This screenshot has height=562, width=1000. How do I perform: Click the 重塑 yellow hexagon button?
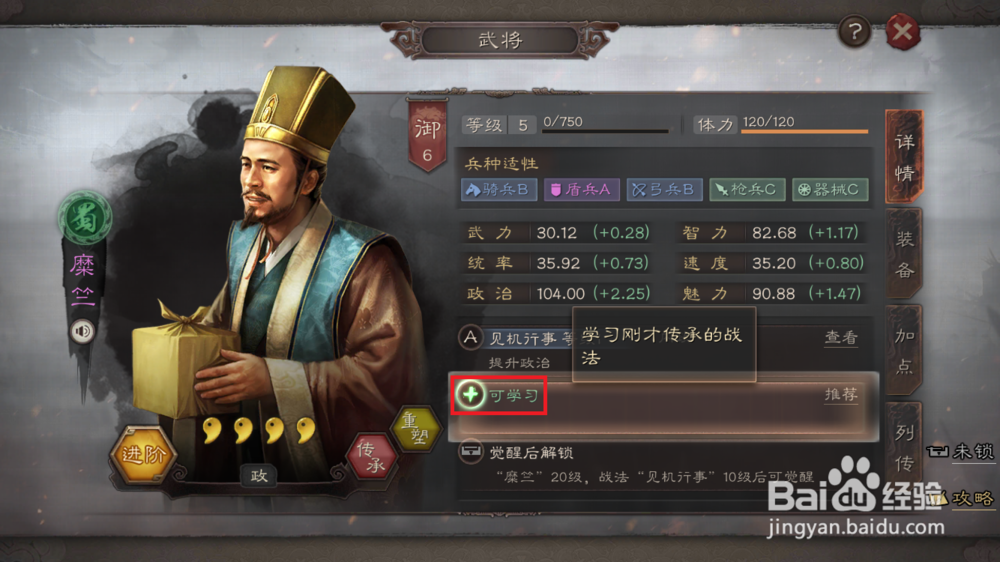(415, 428)
